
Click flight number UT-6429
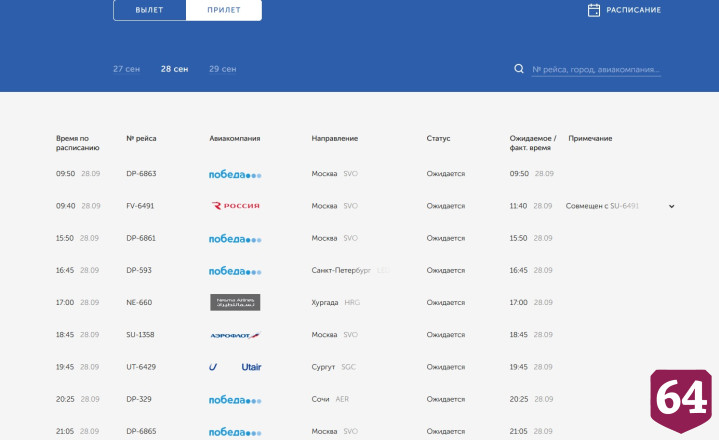[141, 367]
